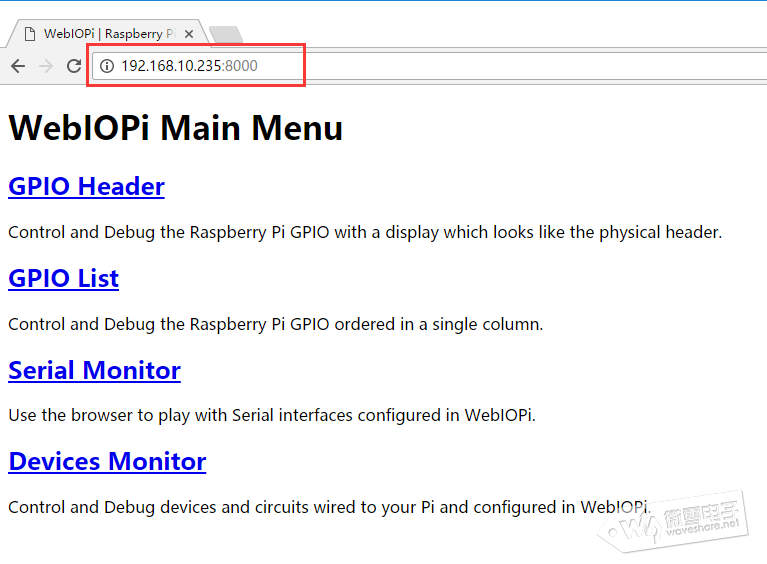Click the 'ordered in a single column' description
Image resolution: width=767 pixels, height=564 pixels.
point(430,325)
